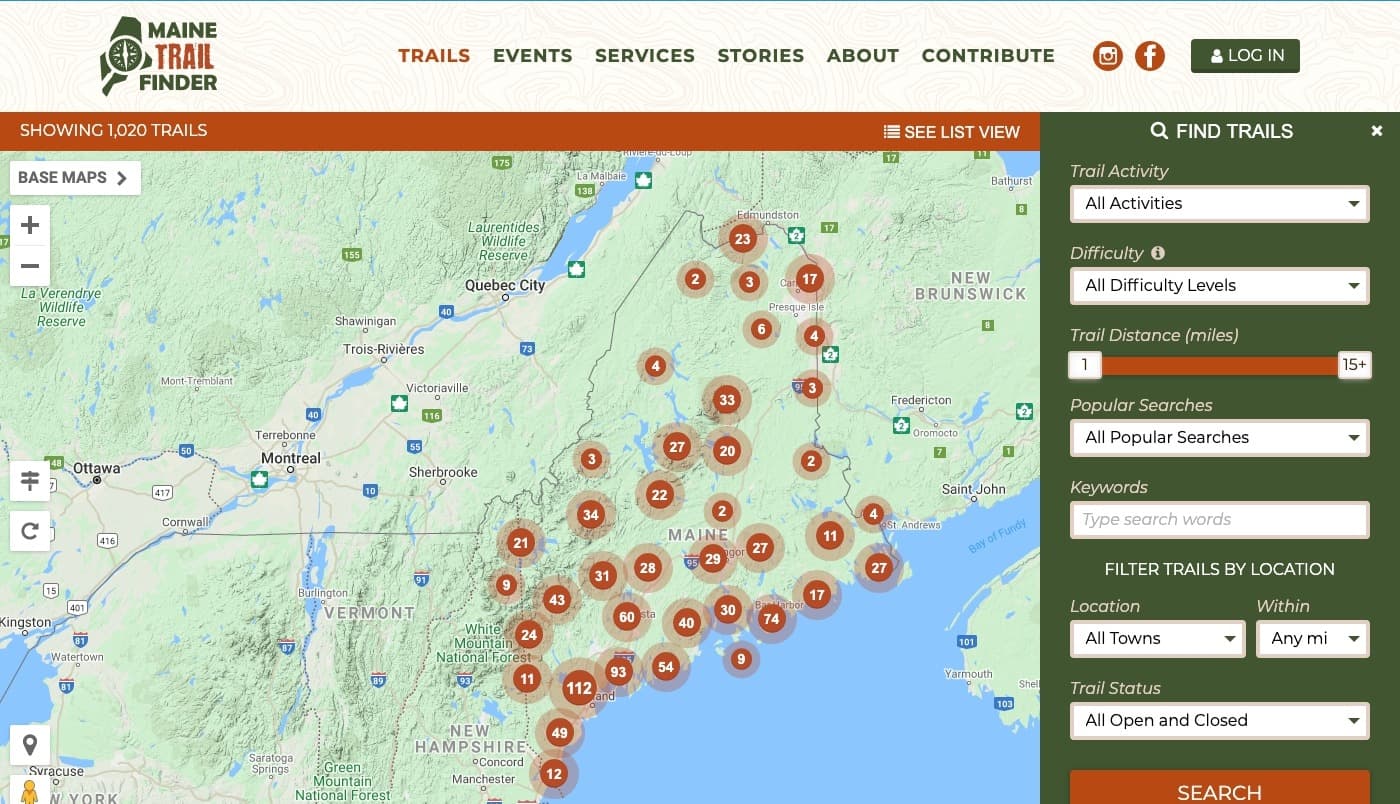Zoom in on the map
1400x804 pixels.
30,225
